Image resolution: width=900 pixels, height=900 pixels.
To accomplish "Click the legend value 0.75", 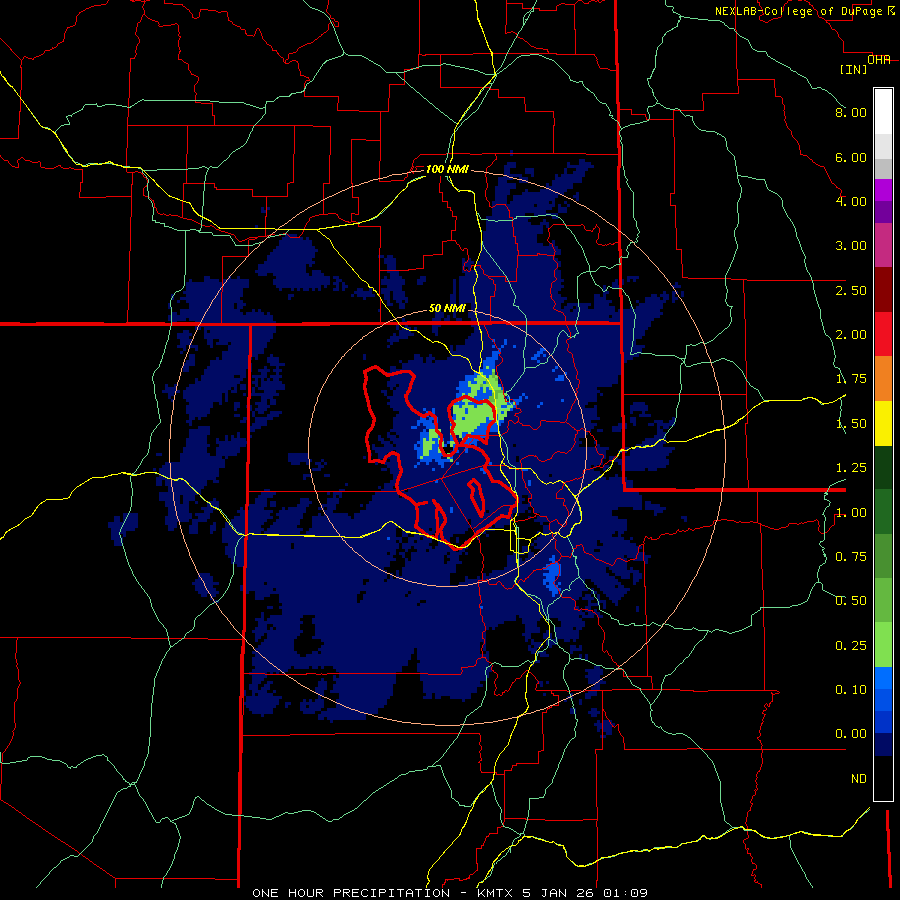I will pos(851,557).
